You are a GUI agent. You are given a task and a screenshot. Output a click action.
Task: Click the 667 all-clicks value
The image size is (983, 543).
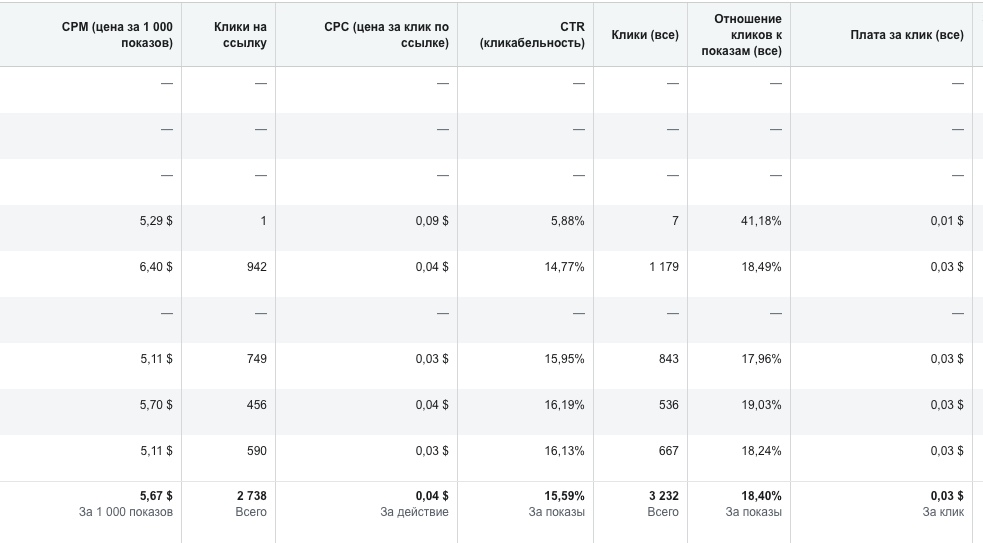(668, 451)
